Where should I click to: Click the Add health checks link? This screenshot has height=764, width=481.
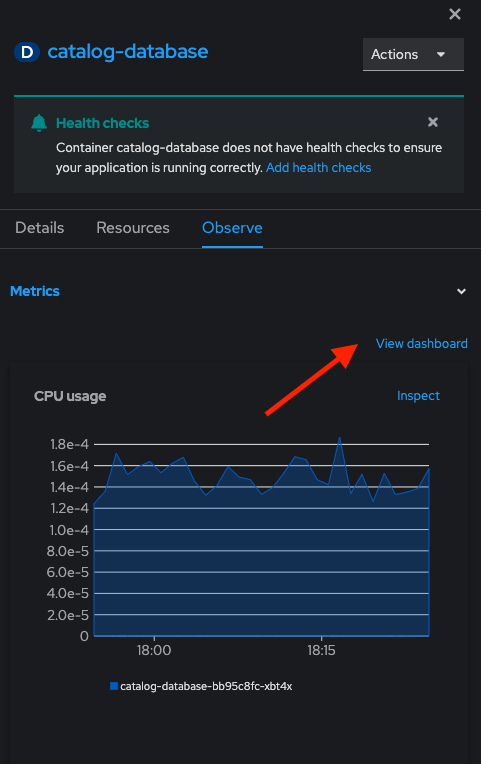pos(319,168)
